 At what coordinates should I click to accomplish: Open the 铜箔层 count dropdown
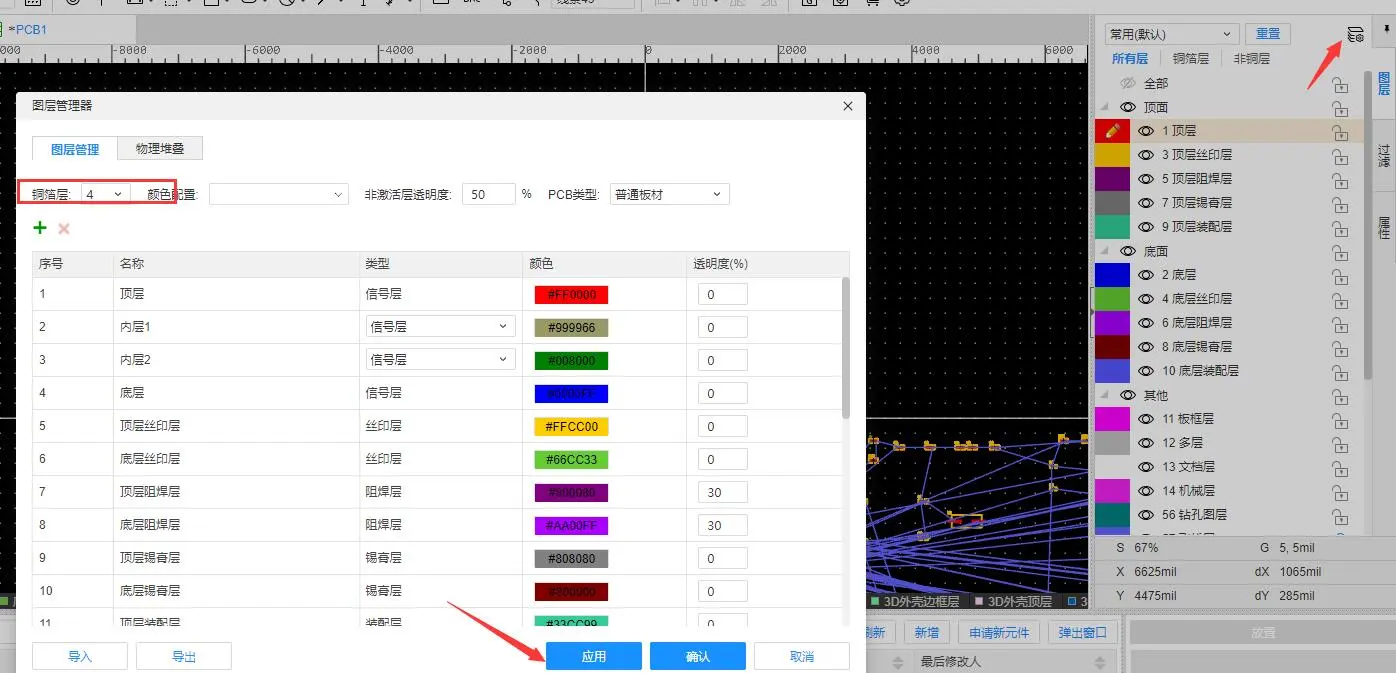tap(105, 194)
